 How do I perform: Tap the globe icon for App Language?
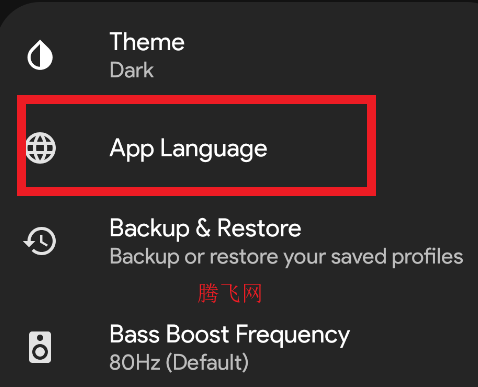click(41, 148)
